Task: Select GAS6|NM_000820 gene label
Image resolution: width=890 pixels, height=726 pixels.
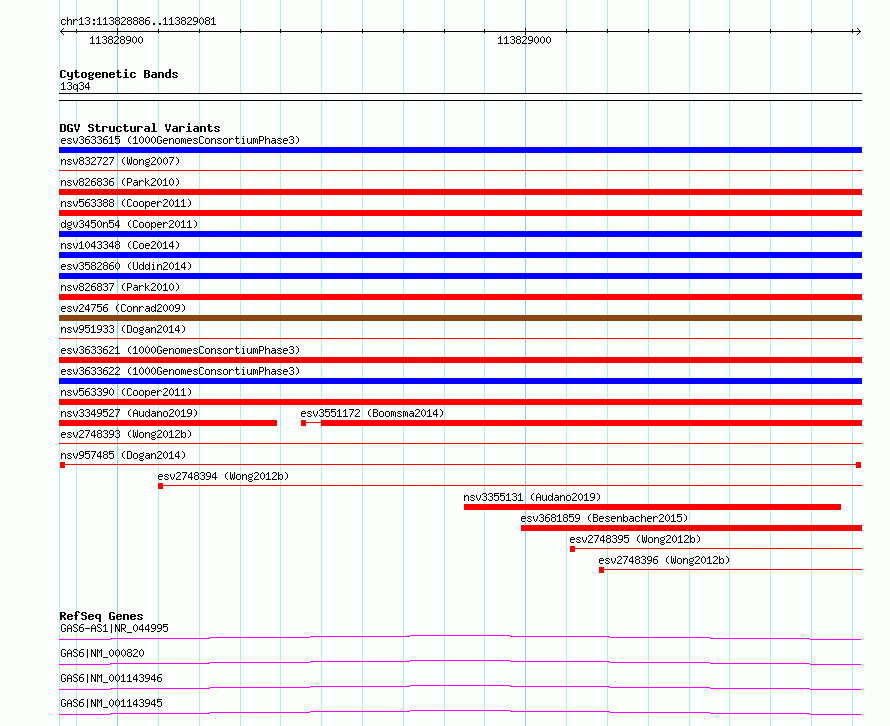Action: point(102,653)
